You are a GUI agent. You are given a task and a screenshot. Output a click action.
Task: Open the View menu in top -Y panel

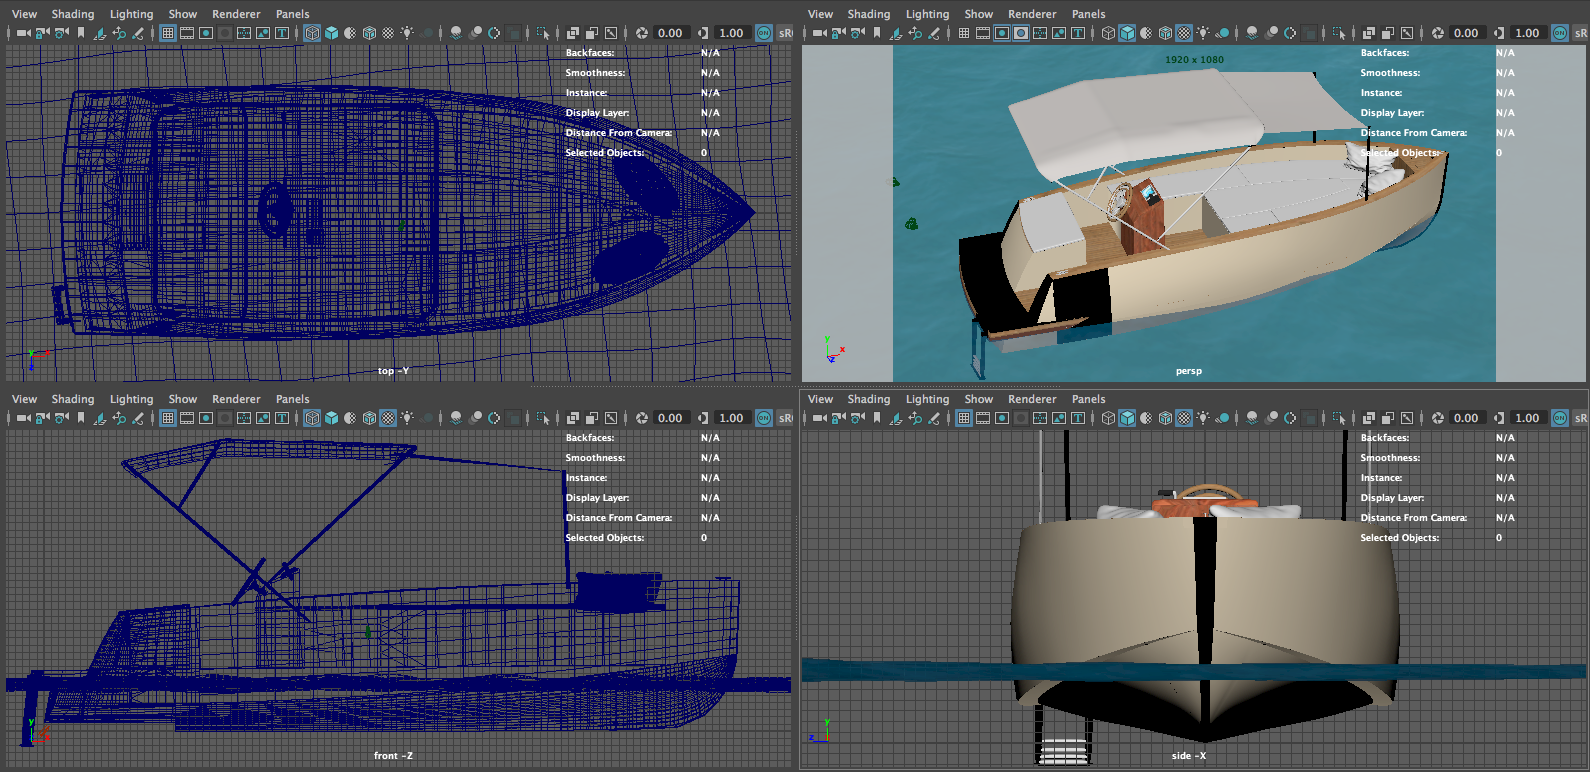point(25,14)
